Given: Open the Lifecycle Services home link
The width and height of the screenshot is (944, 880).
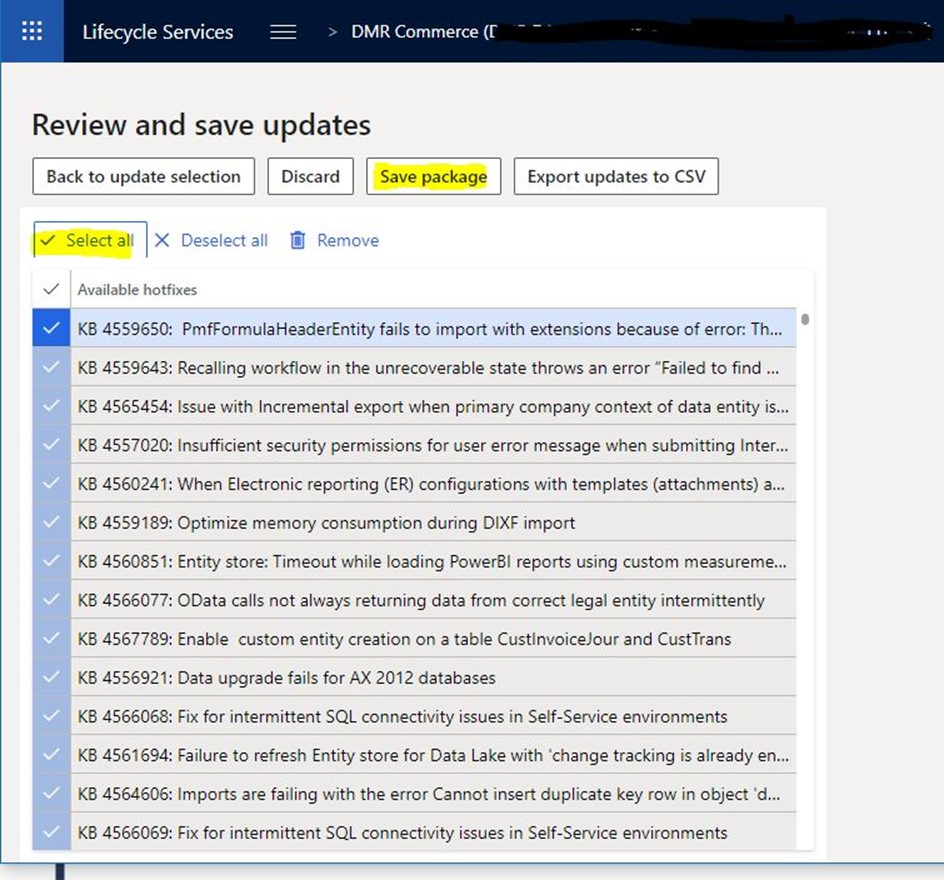Looking at the screenshot, I should click(158, 32).
